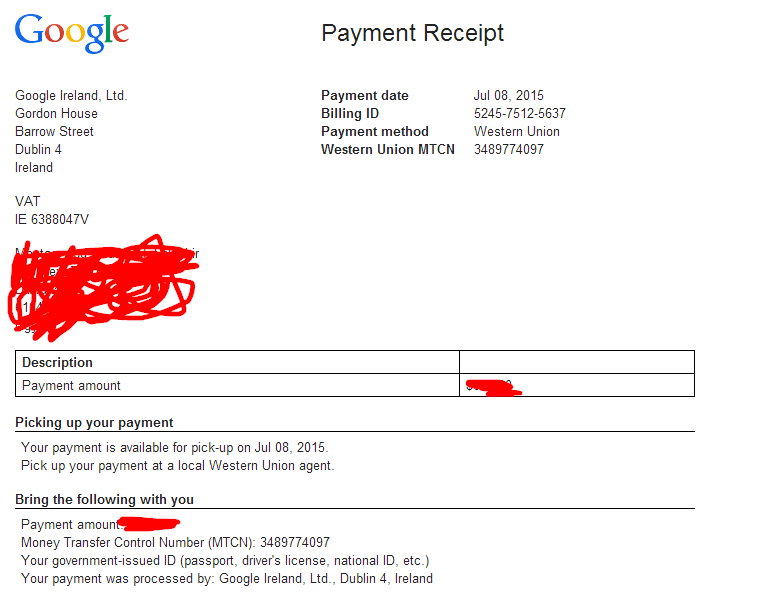The width and height of the screenshot is (775, 602).
Task: Click the Western Union MTCN value at top
Action: (x=509, y=149)
